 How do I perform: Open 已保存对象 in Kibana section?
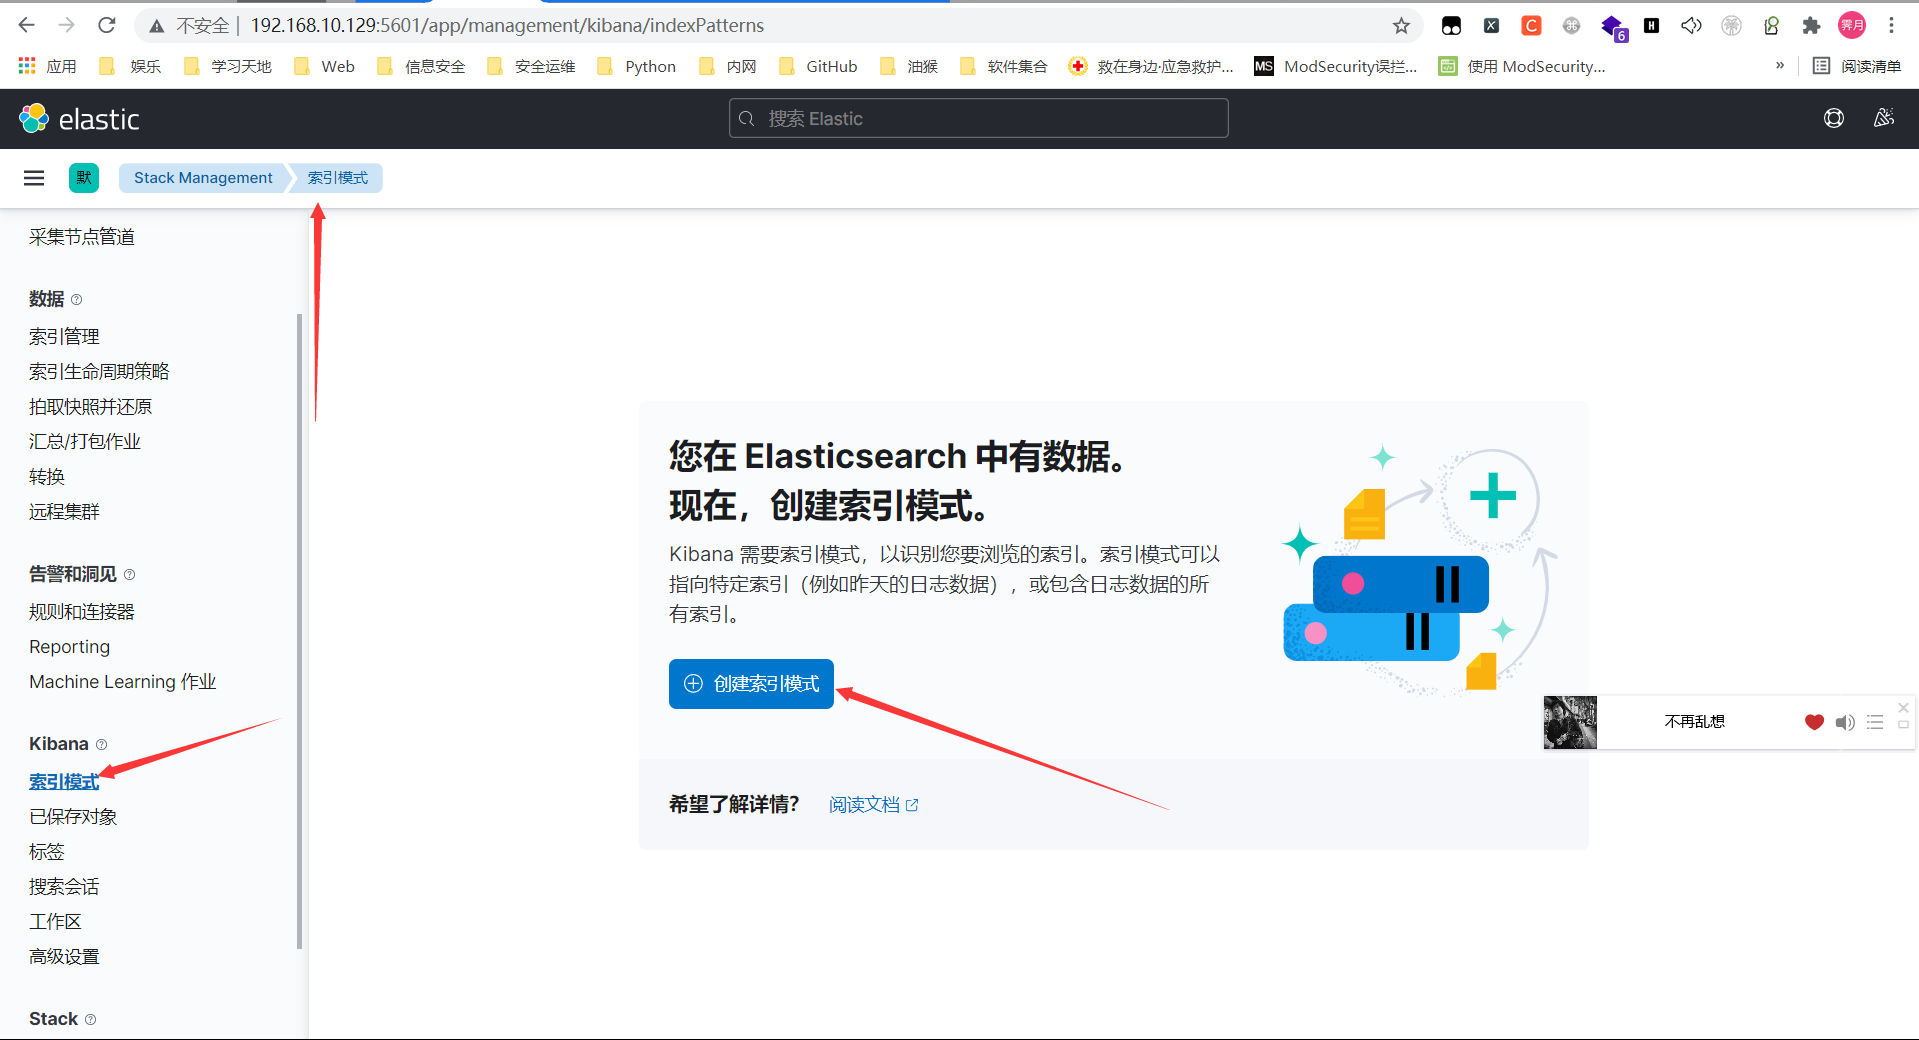(x=73, y=817)
